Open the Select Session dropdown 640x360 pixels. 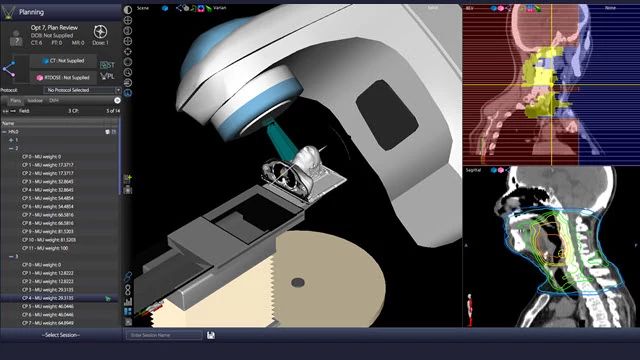coord(61,335)
